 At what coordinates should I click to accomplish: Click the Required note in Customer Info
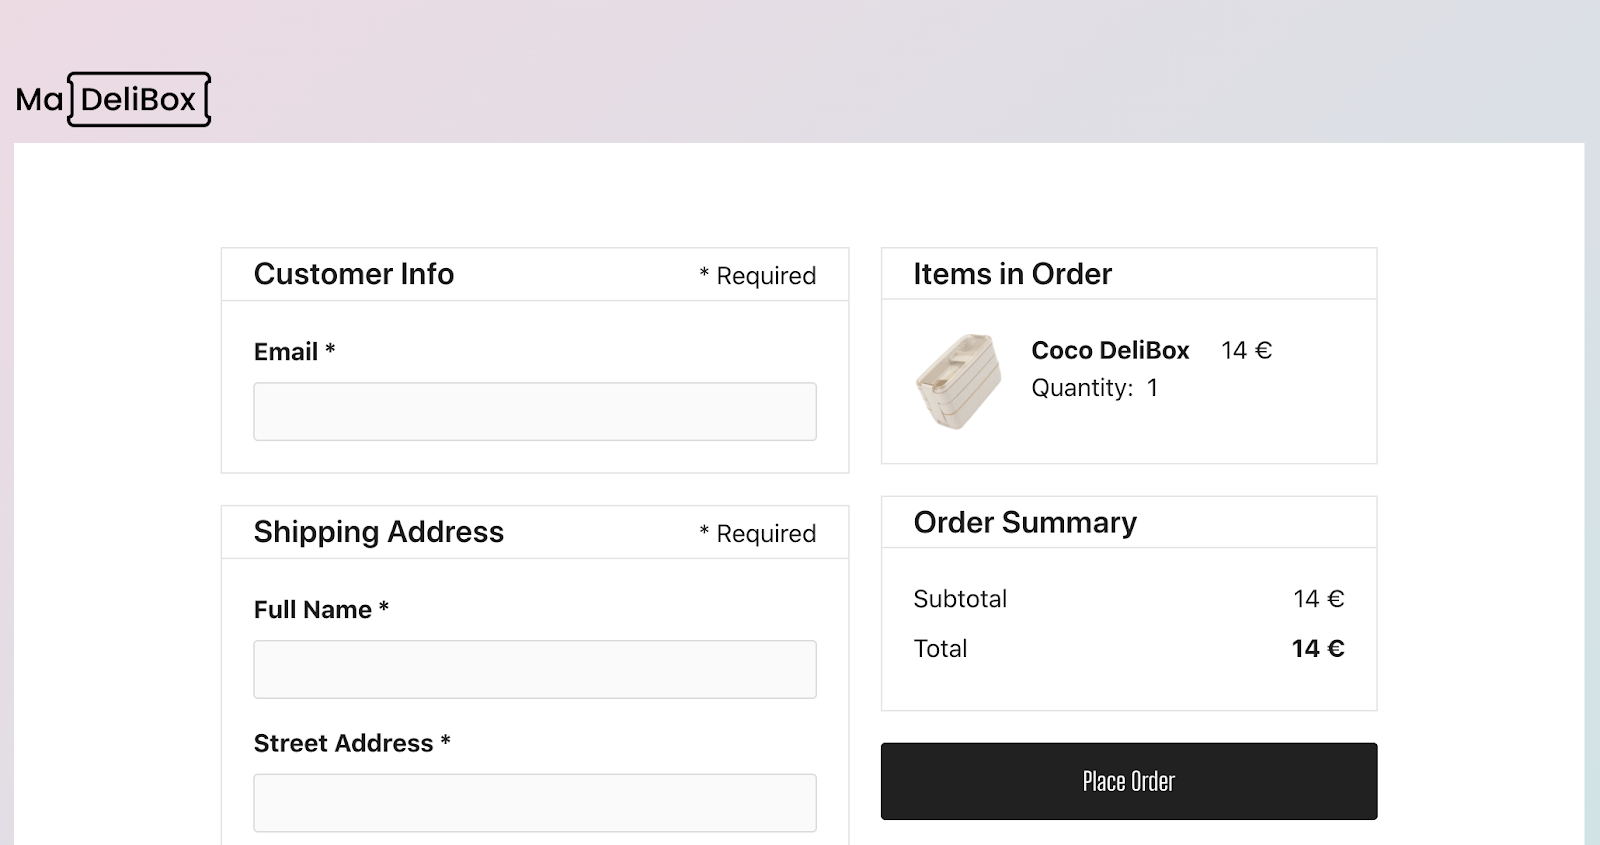coord(757,276)
